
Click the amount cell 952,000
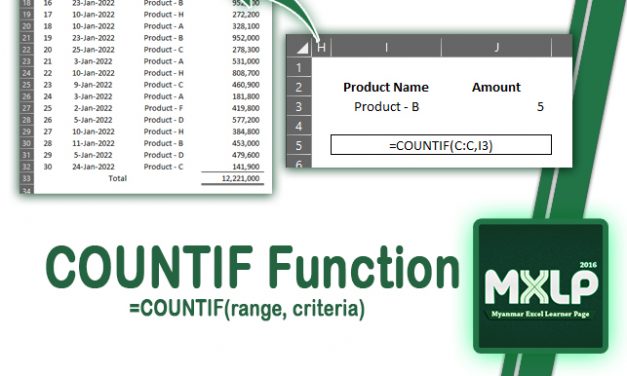tap(246, 38)
